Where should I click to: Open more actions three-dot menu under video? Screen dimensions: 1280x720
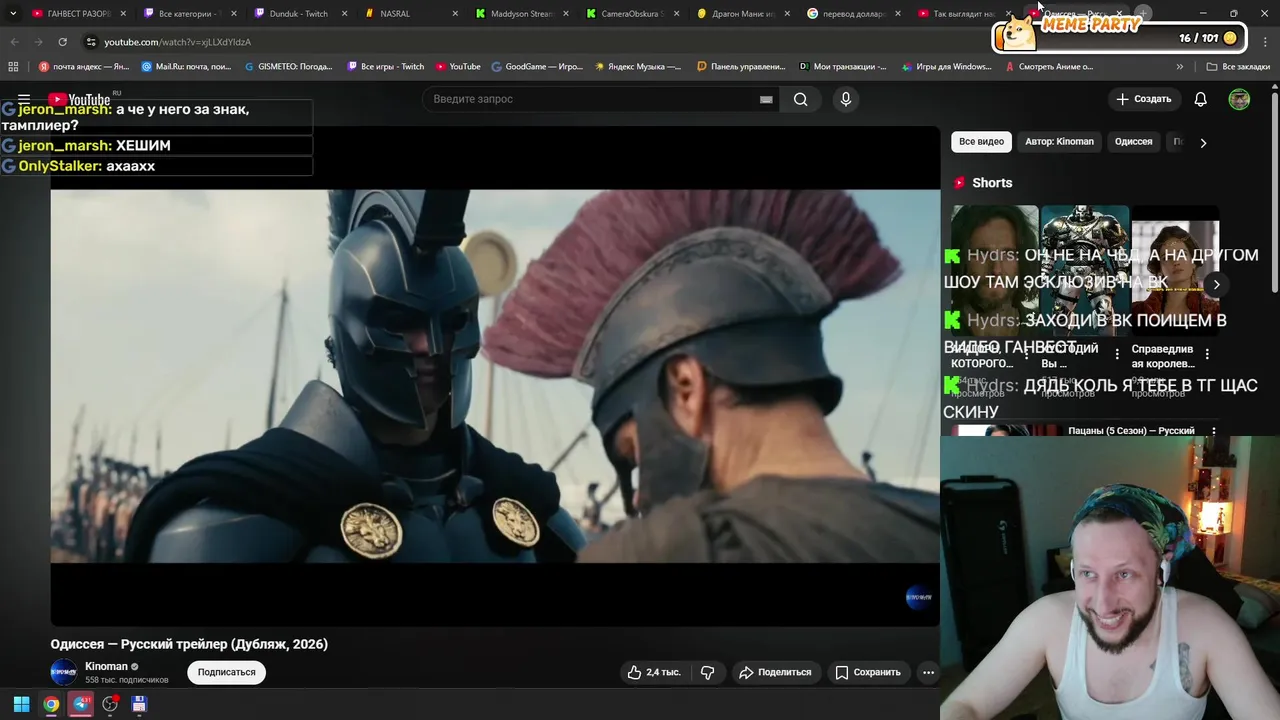pyautogui.click(x=928, y=672)
